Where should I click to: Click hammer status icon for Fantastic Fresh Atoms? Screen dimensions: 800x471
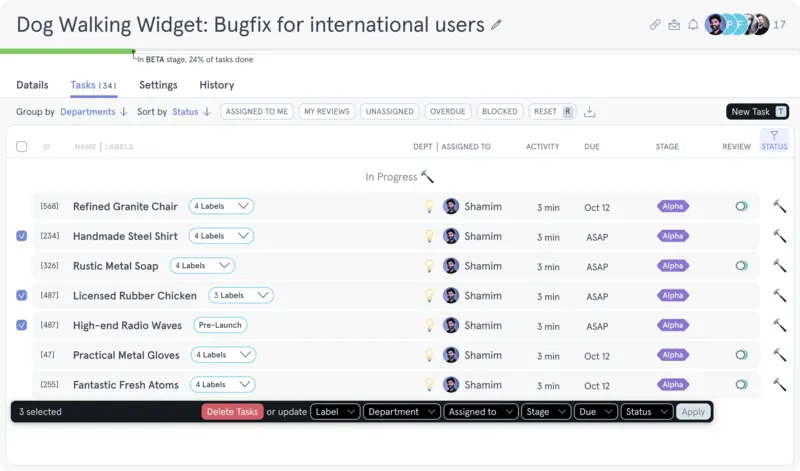(x=779, y=384)
